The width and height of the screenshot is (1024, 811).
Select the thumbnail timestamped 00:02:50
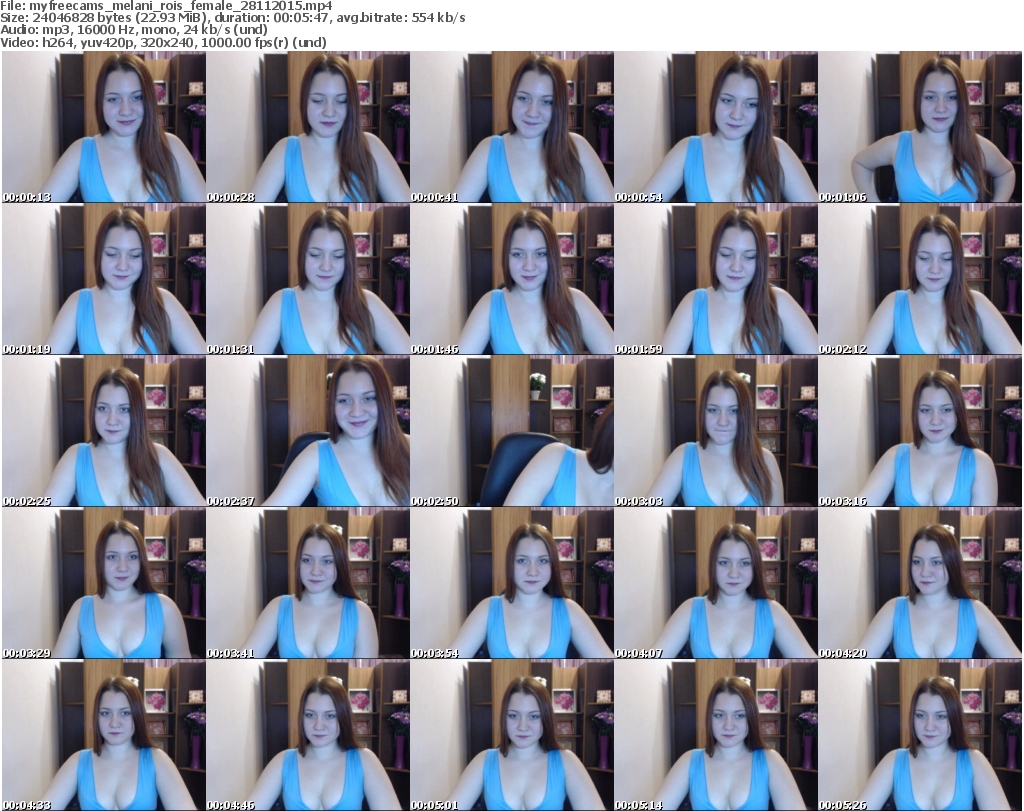pos(511,431)
